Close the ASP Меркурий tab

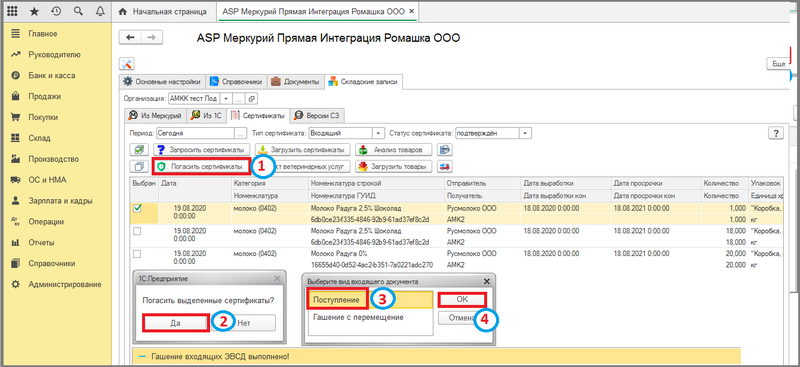(412, 11)
